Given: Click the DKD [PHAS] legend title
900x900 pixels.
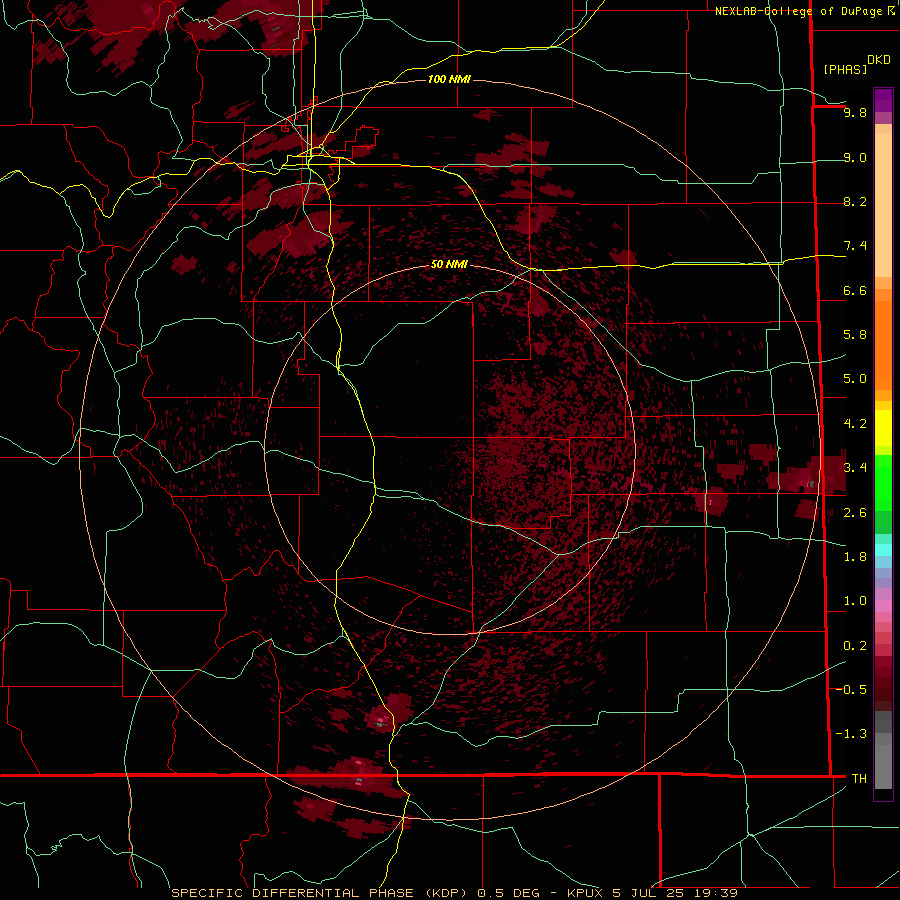Looking at the screenshot, I should (856, 65).
